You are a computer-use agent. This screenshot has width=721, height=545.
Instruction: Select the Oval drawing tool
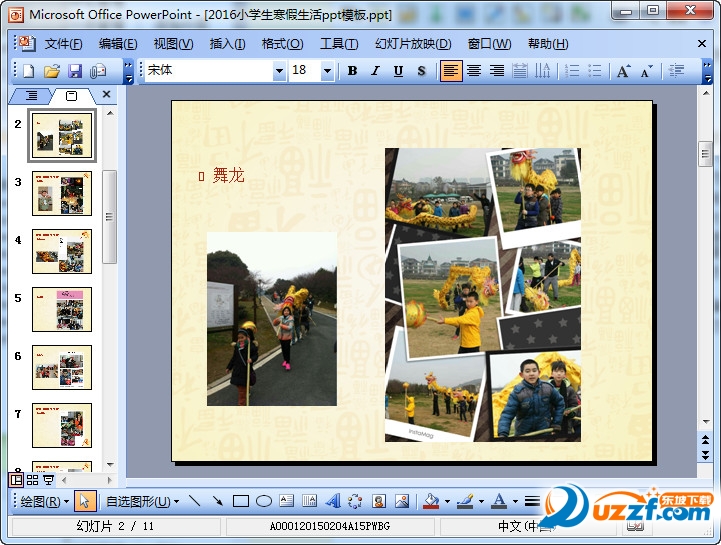click(x=263, y=501)
